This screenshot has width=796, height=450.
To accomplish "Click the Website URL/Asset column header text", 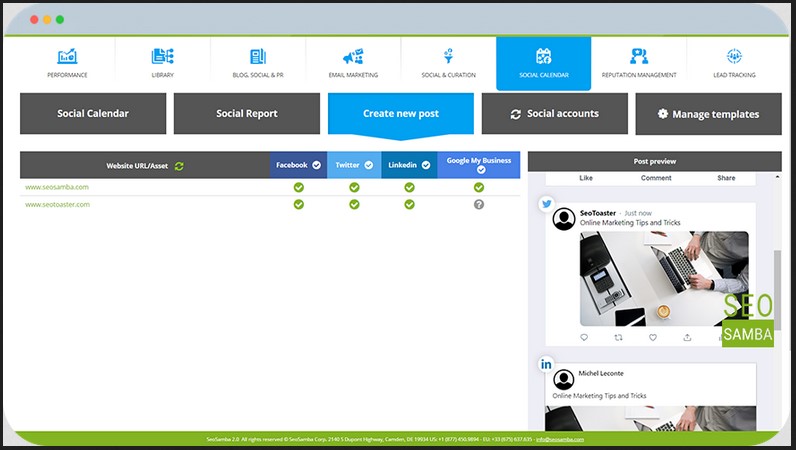I will [x=137, y=166].
